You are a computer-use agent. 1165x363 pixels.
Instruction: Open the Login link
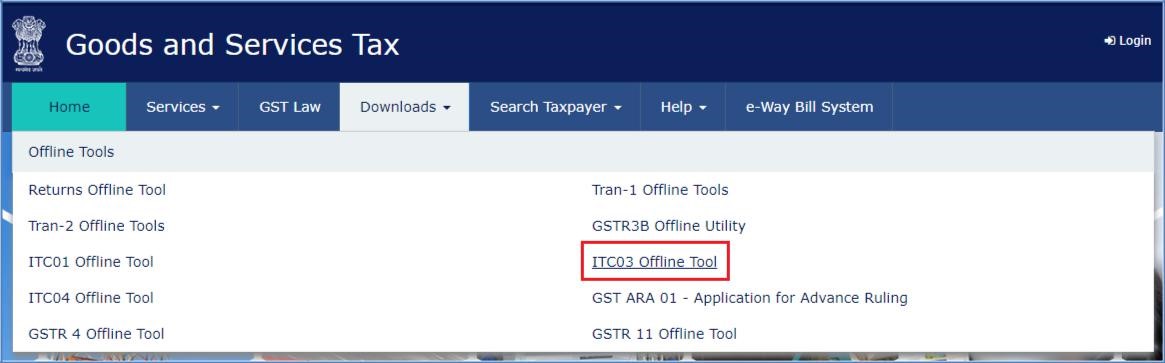coord(1128,41)
